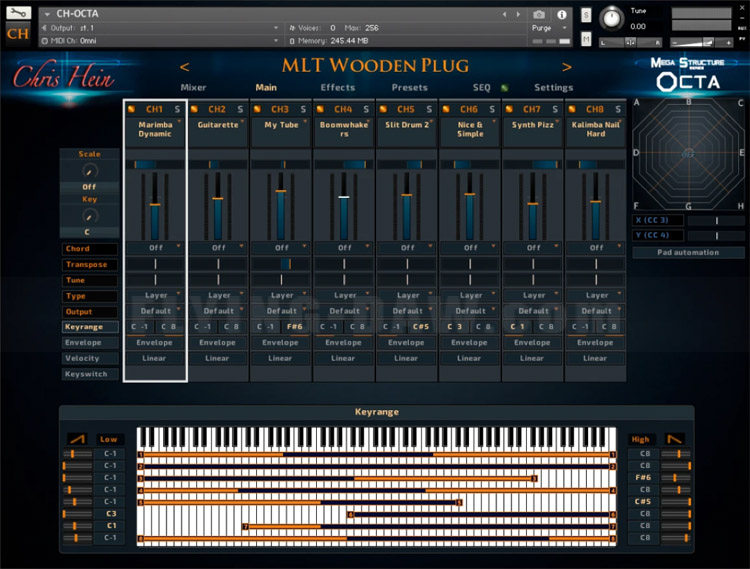
Task: Toggle the header solo S button
Action: click(586, 15)
